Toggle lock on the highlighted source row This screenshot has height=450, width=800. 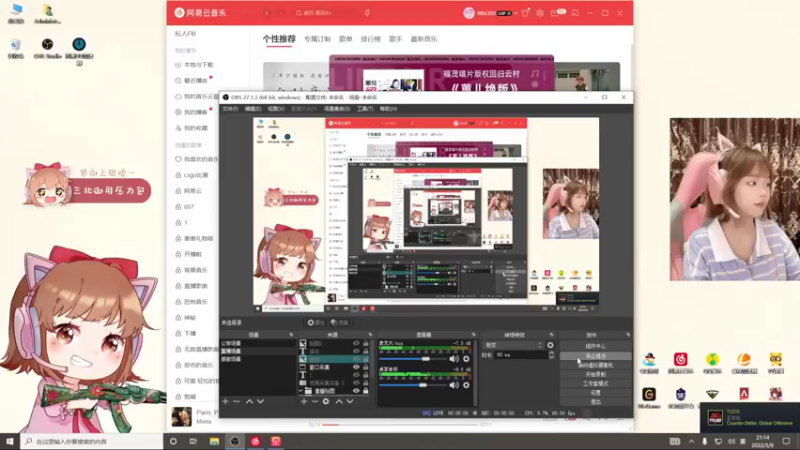click(x=365, y=359)
